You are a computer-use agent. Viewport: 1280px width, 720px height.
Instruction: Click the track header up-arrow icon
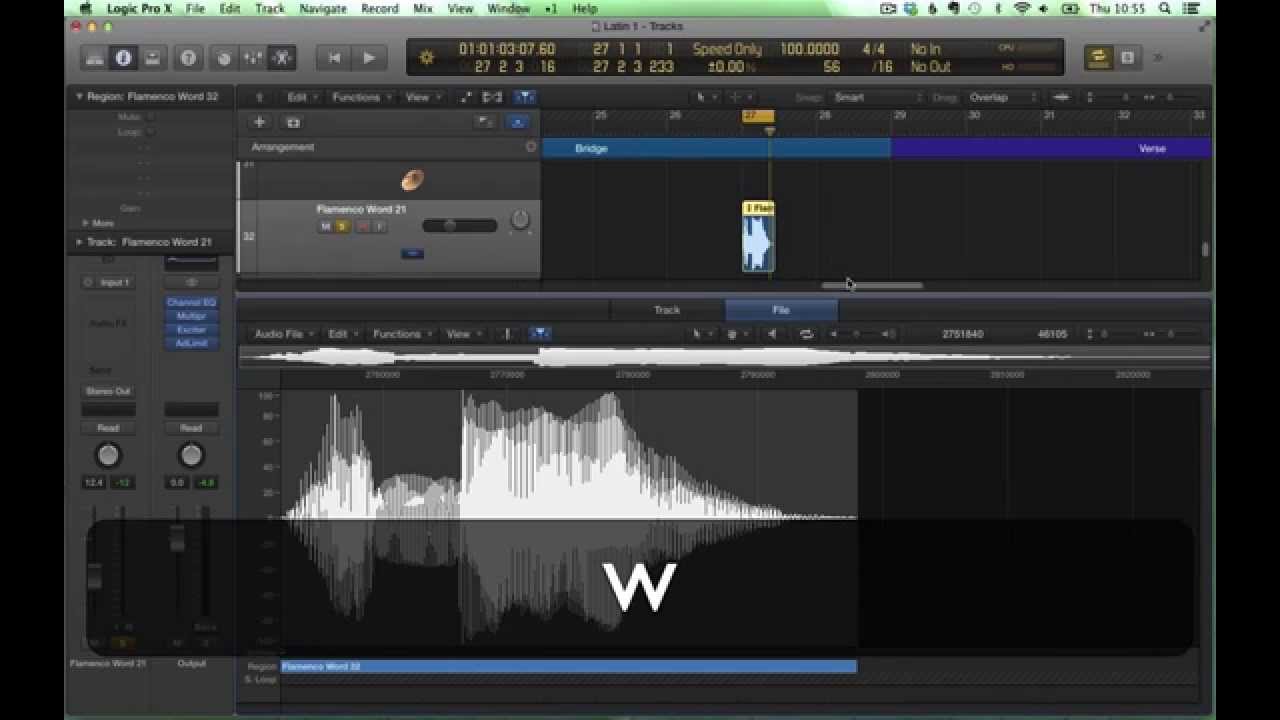[x=260, y=97]
